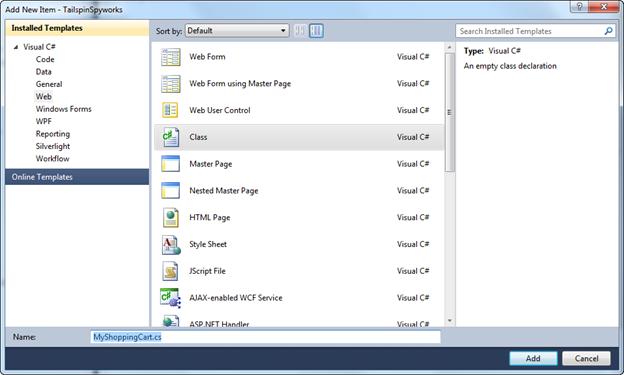Screen dimensions: 624x375
Task: Click 'Visual C#' in the Class row
Action: click(x=413, y=137)
